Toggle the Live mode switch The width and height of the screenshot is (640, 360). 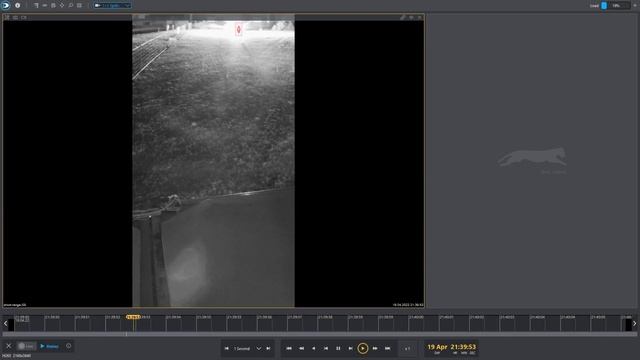[x=27, y=346]
